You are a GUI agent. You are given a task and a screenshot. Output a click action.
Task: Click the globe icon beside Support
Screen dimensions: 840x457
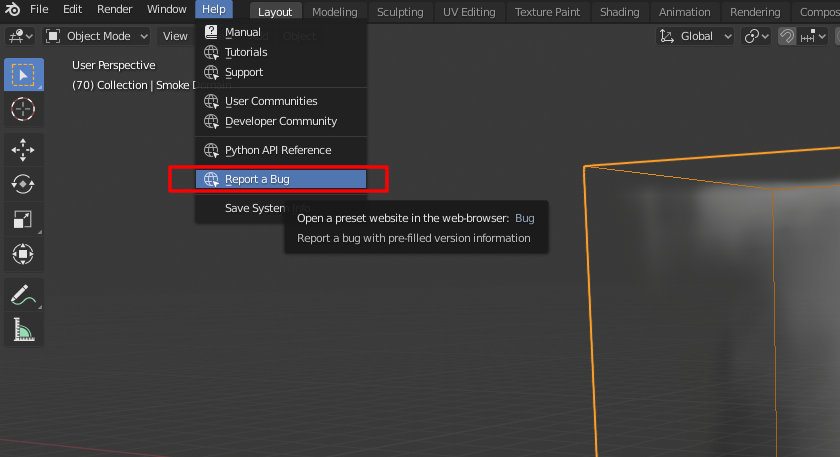[211, 72]
